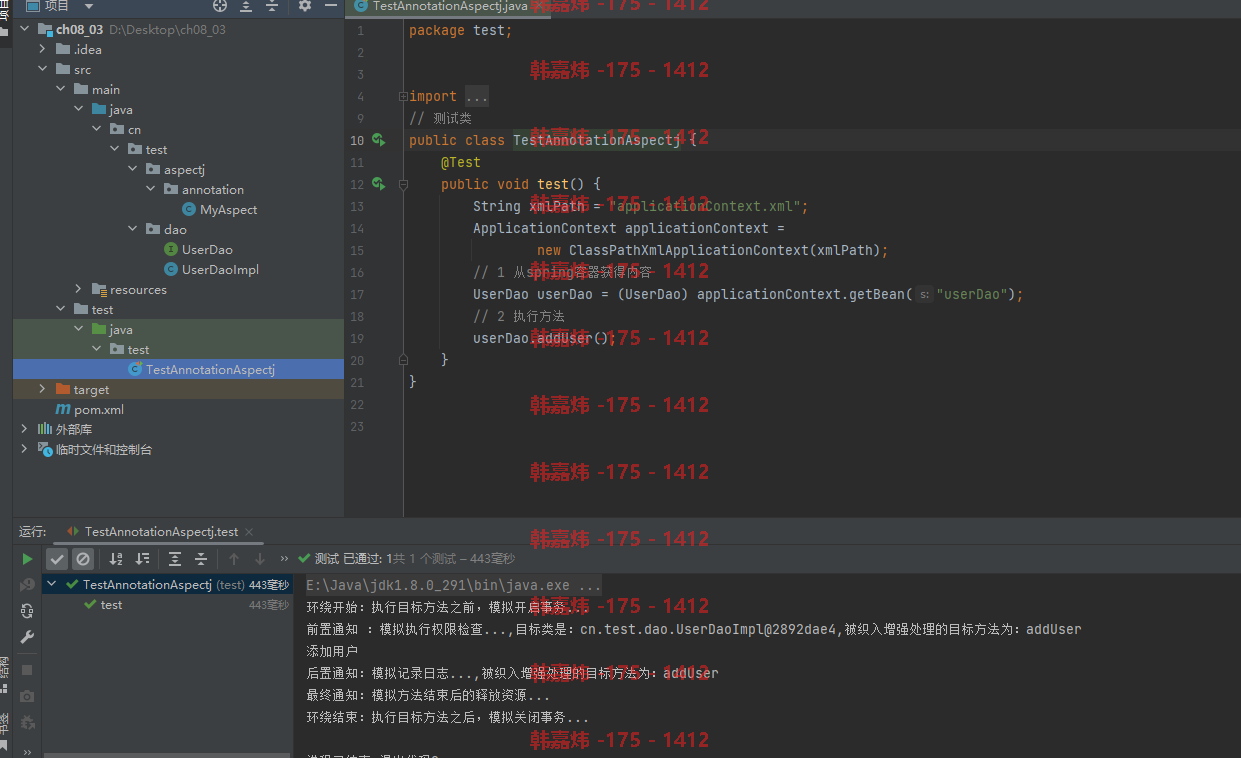Toggle show ignored tests button
Screen dimensions: 1241x758
tap(83, 559)
